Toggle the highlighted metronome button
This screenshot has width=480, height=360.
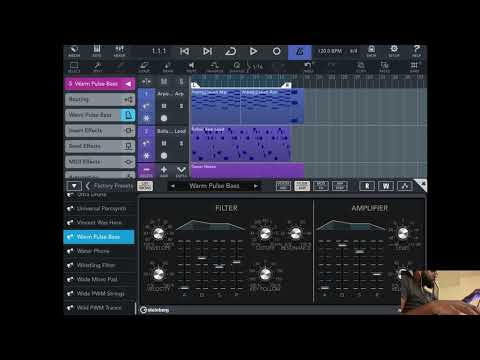300,52
